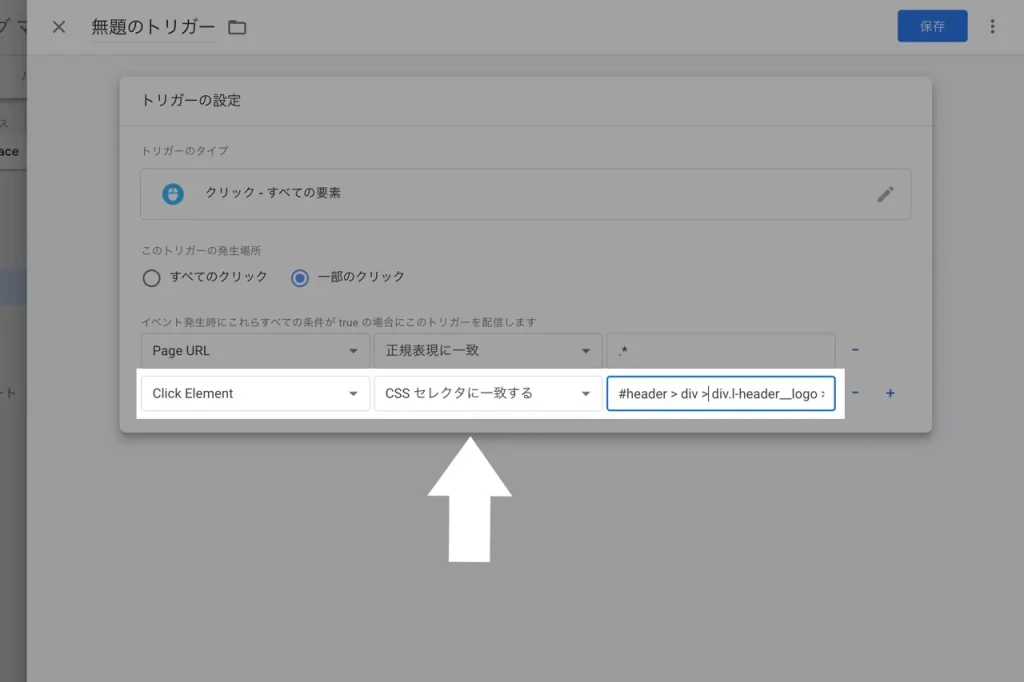Click the pencil edit icon for trigger type
Screen dimensions: 1024x682
[885, 194]
